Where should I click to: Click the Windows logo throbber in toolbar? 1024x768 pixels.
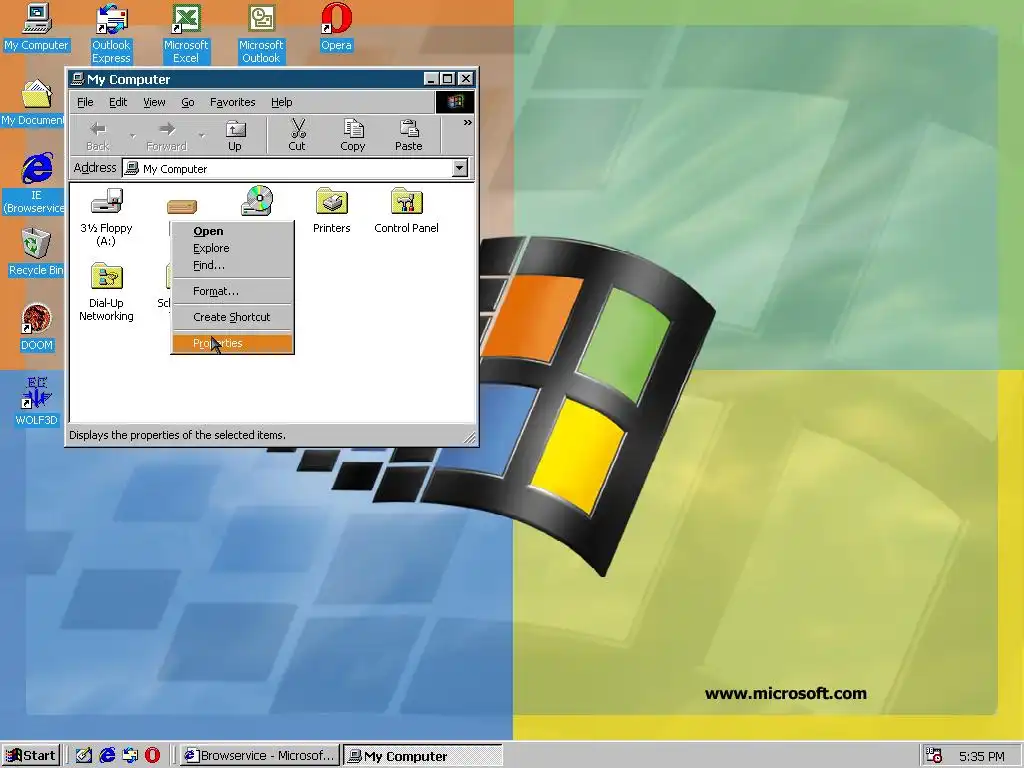(x=455, y=101)
